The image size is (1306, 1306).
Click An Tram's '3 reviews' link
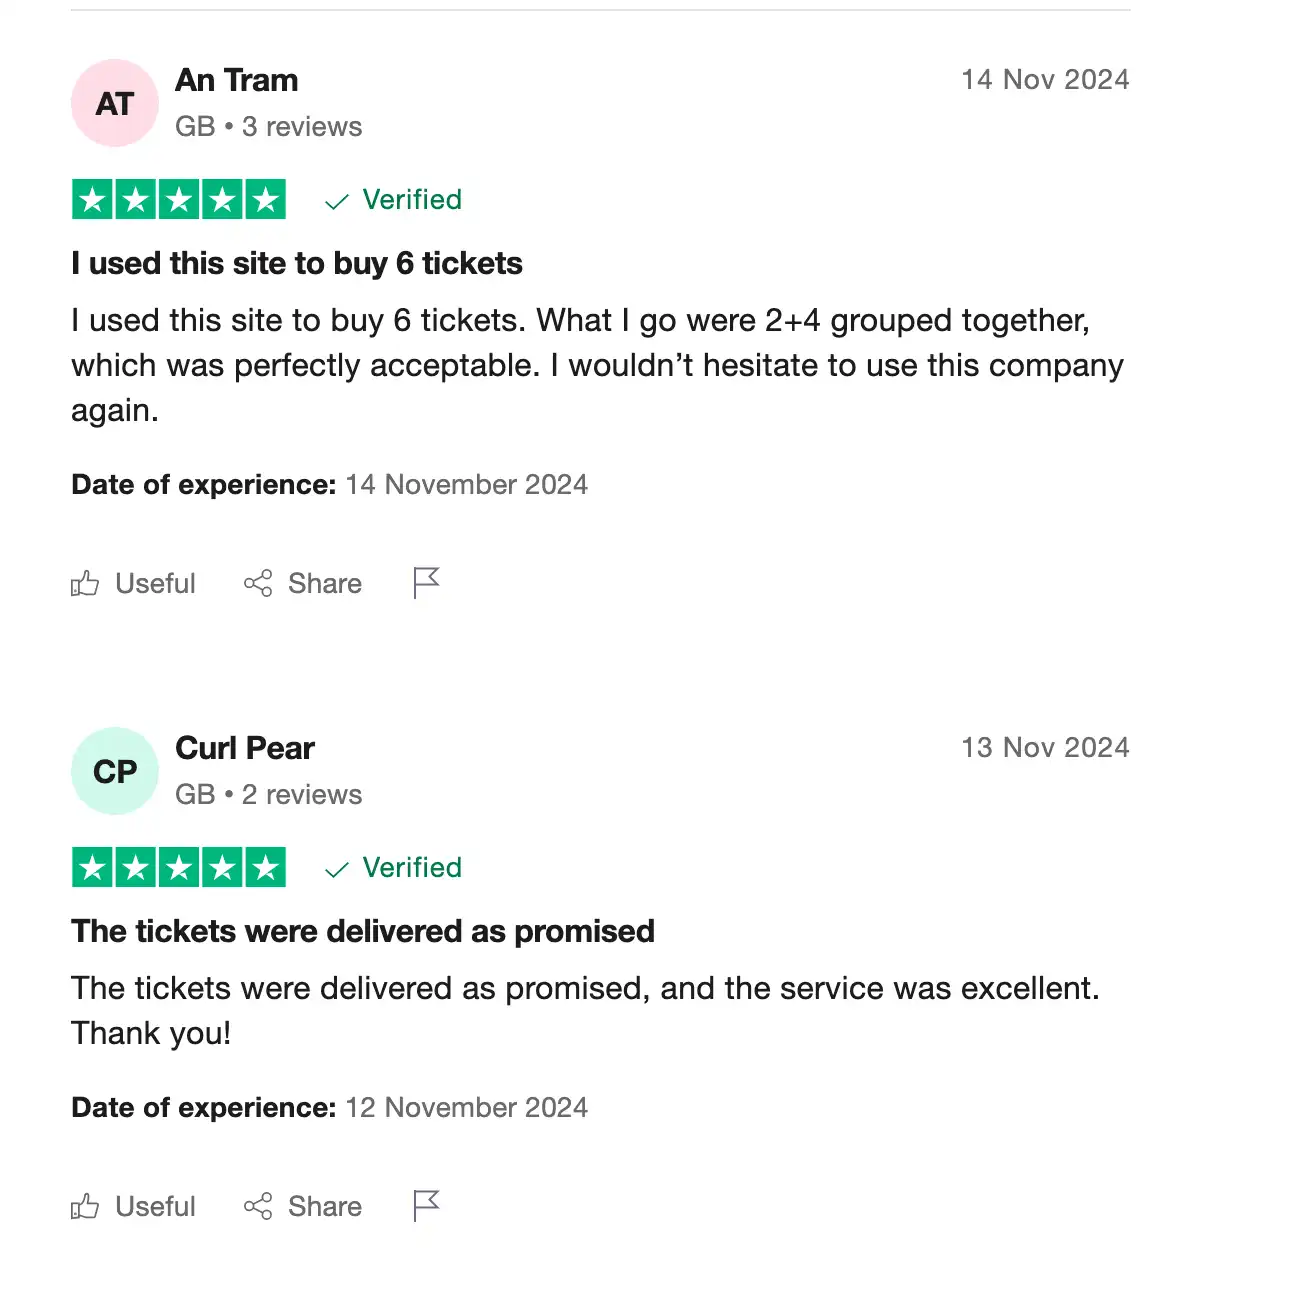pos(303,126)
